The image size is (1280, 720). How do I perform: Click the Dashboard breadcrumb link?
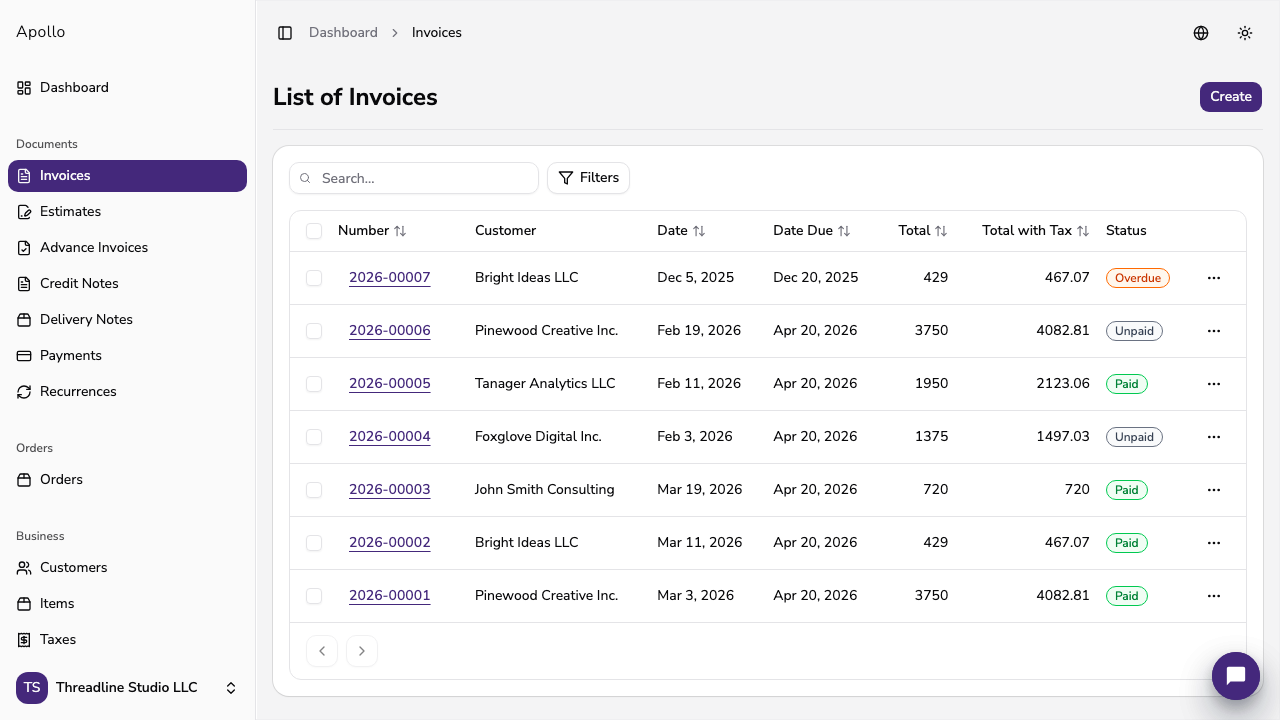pos(343,33)
